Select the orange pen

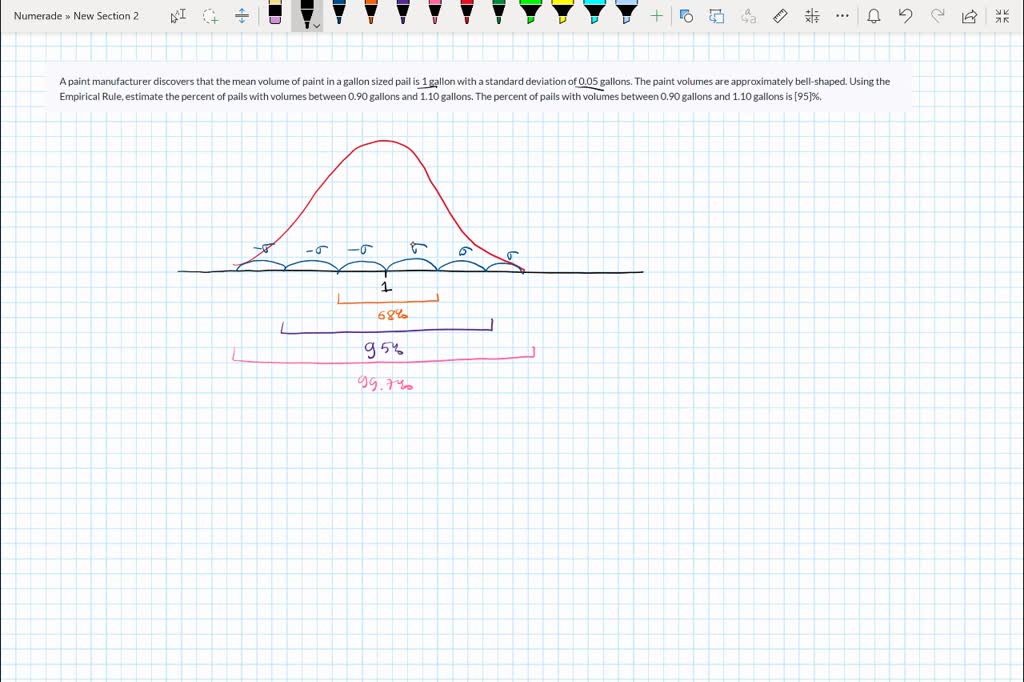point(371,12)
